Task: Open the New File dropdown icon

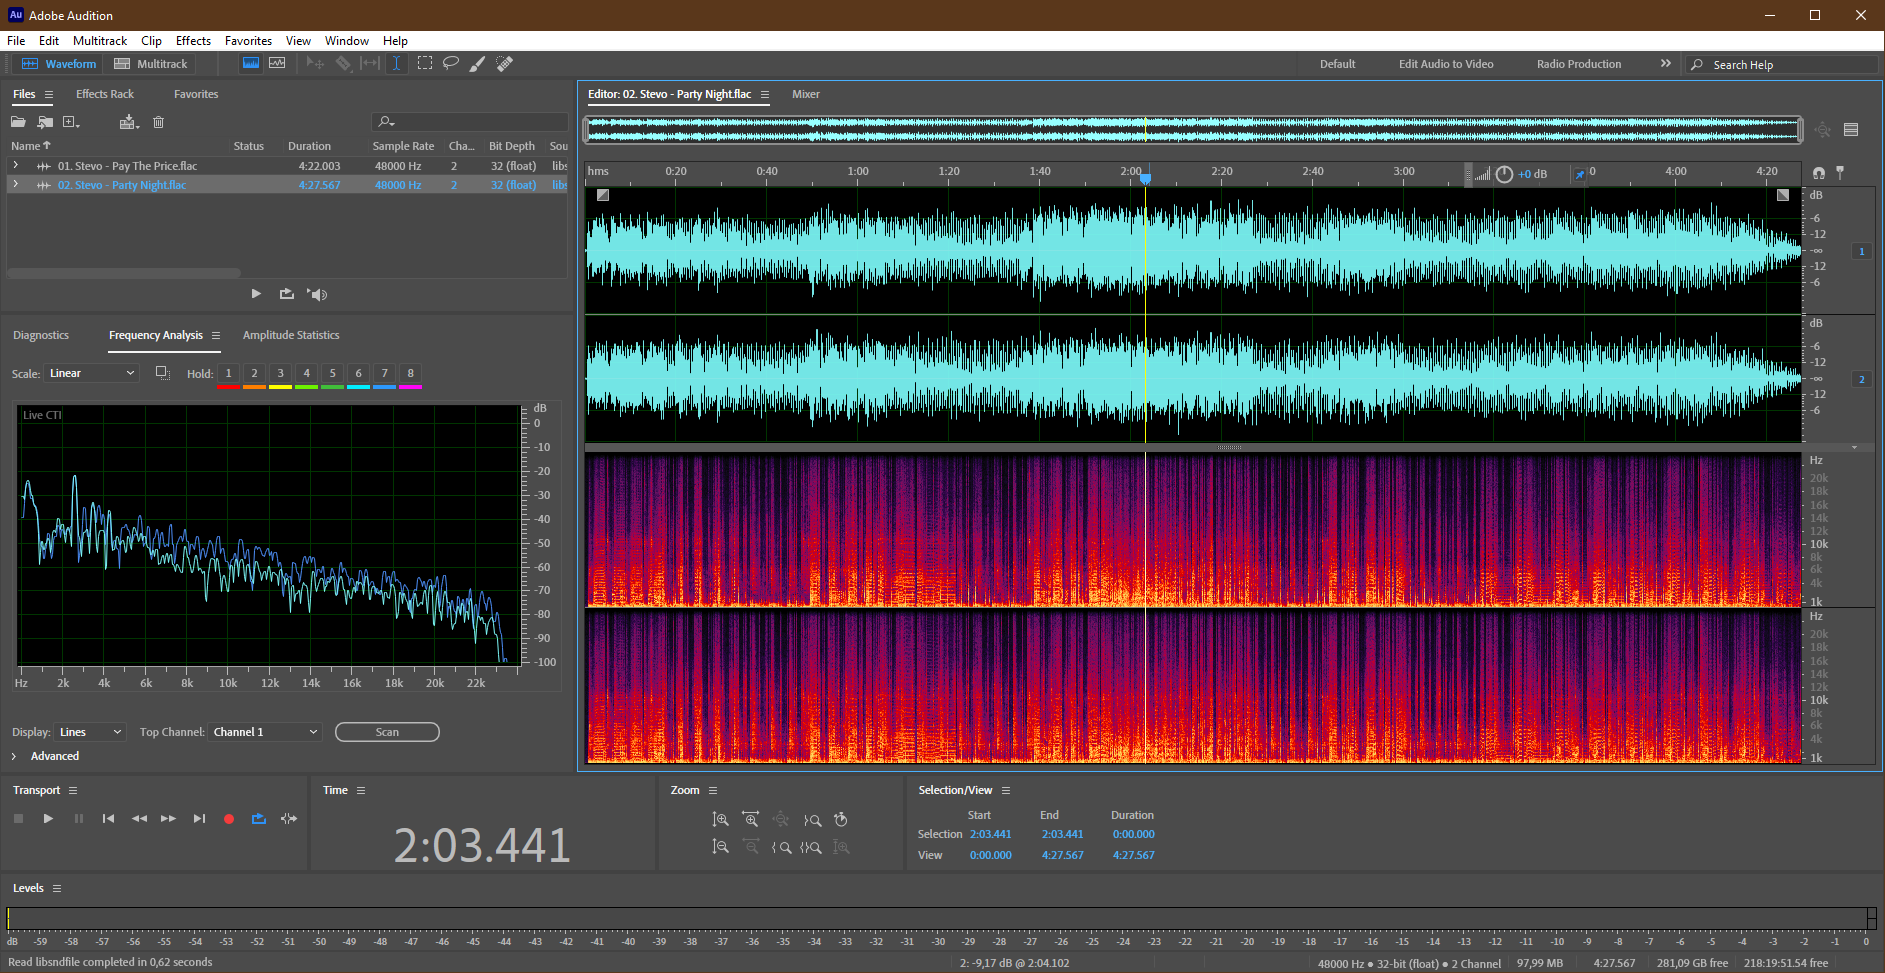Action: (71, 122)
